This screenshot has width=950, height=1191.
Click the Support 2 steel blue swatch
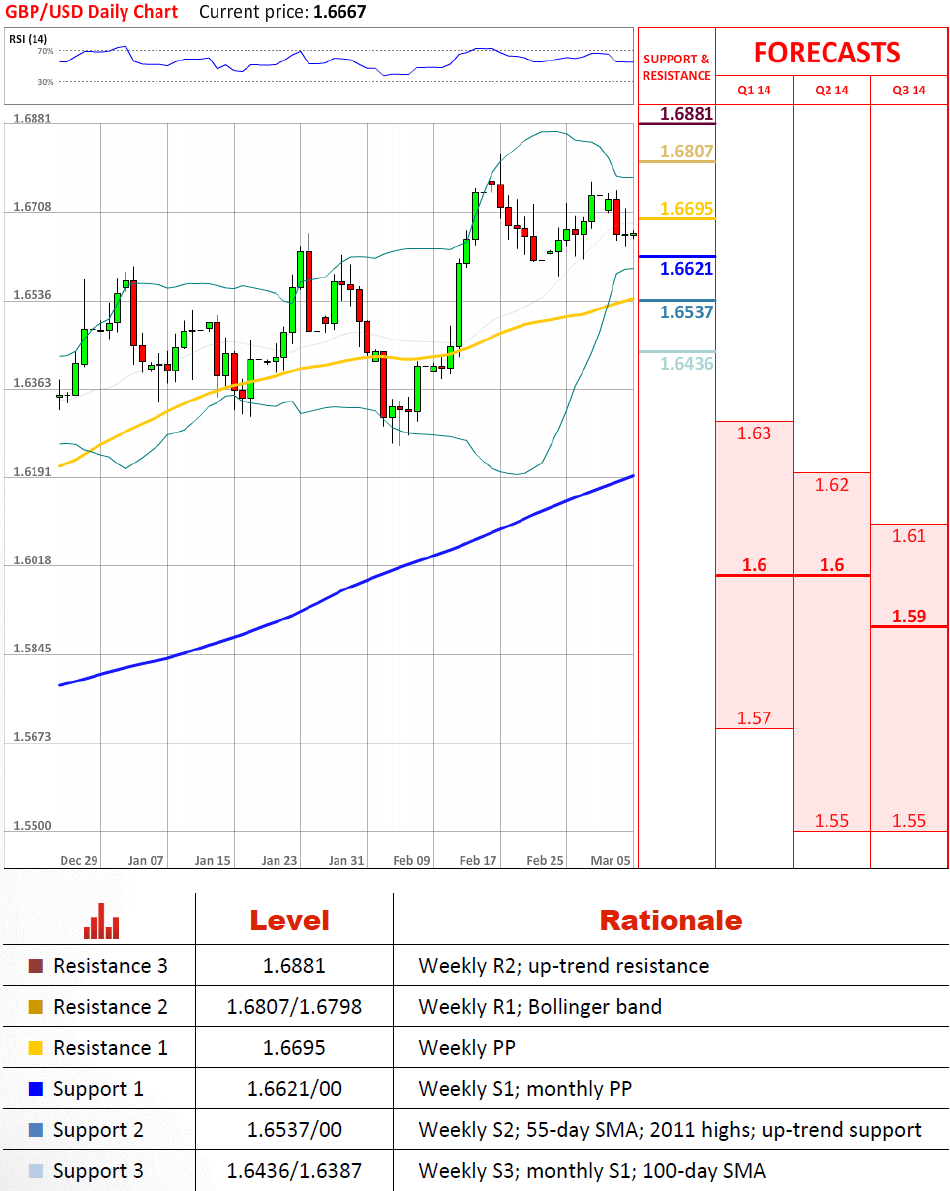(x=36, y=1130)
